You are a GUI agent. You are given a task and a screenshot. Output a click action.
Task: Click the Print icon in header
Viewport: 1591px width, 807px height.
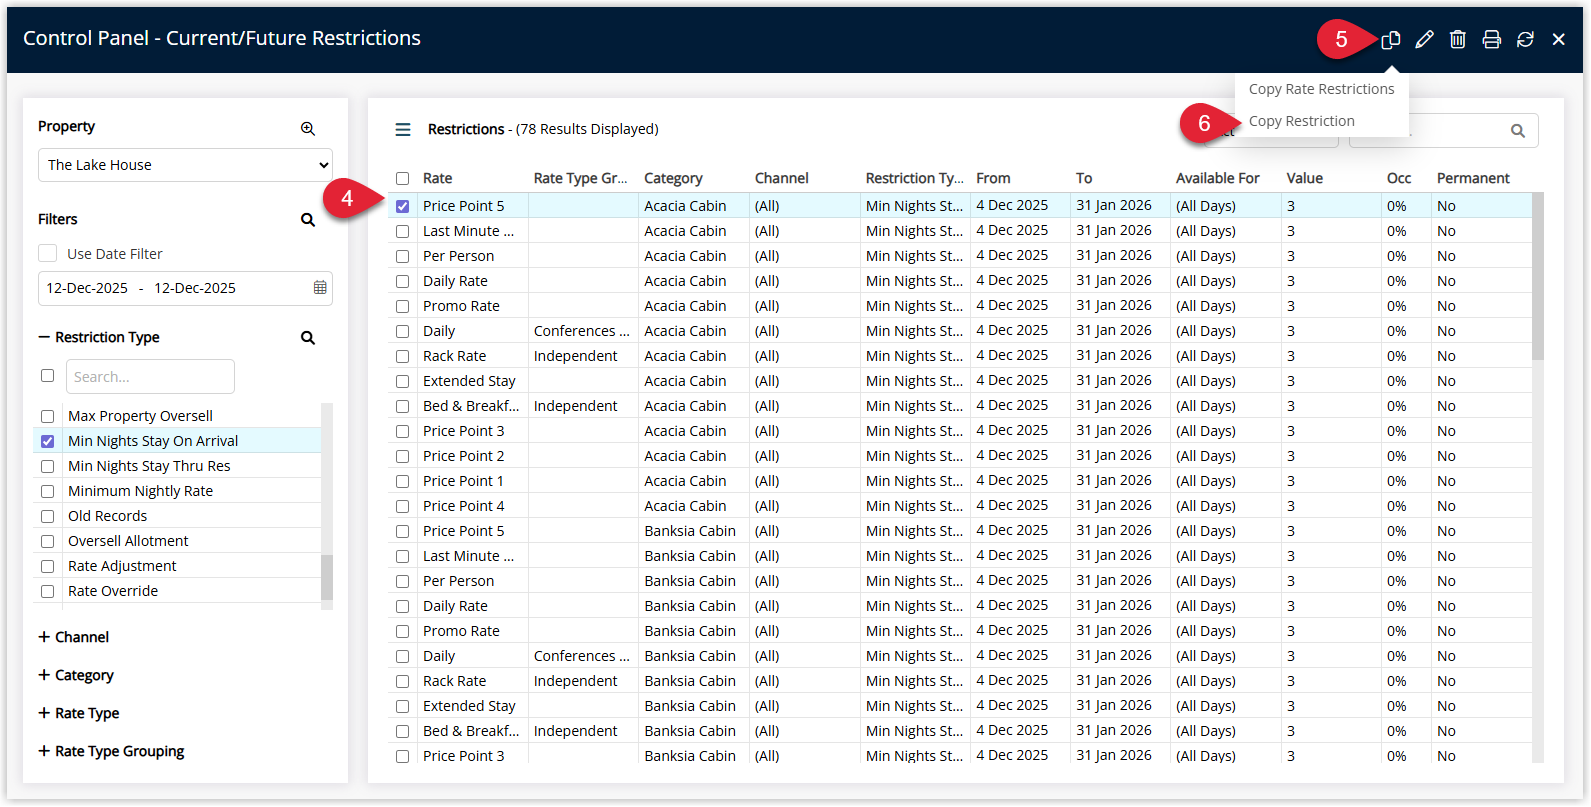point(1492,39)
